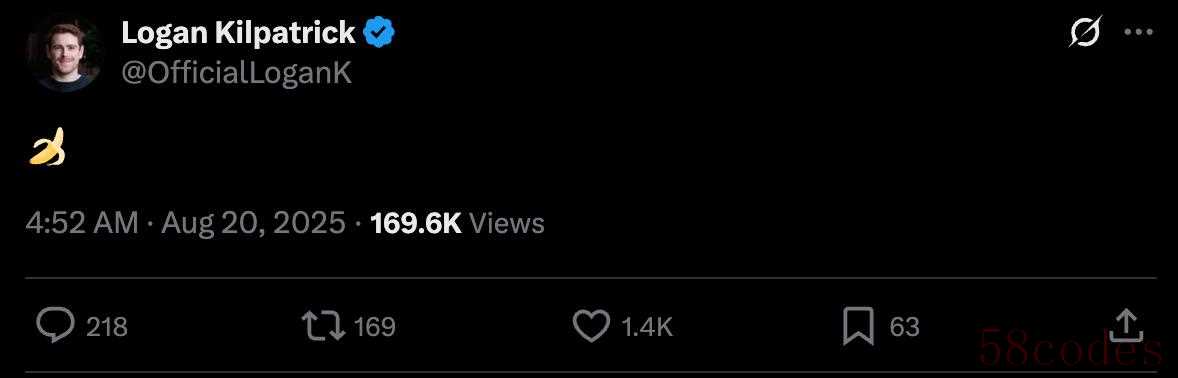Click the Logan Kilpatrick display name
1178x378 pixels.
click(238, 32)
